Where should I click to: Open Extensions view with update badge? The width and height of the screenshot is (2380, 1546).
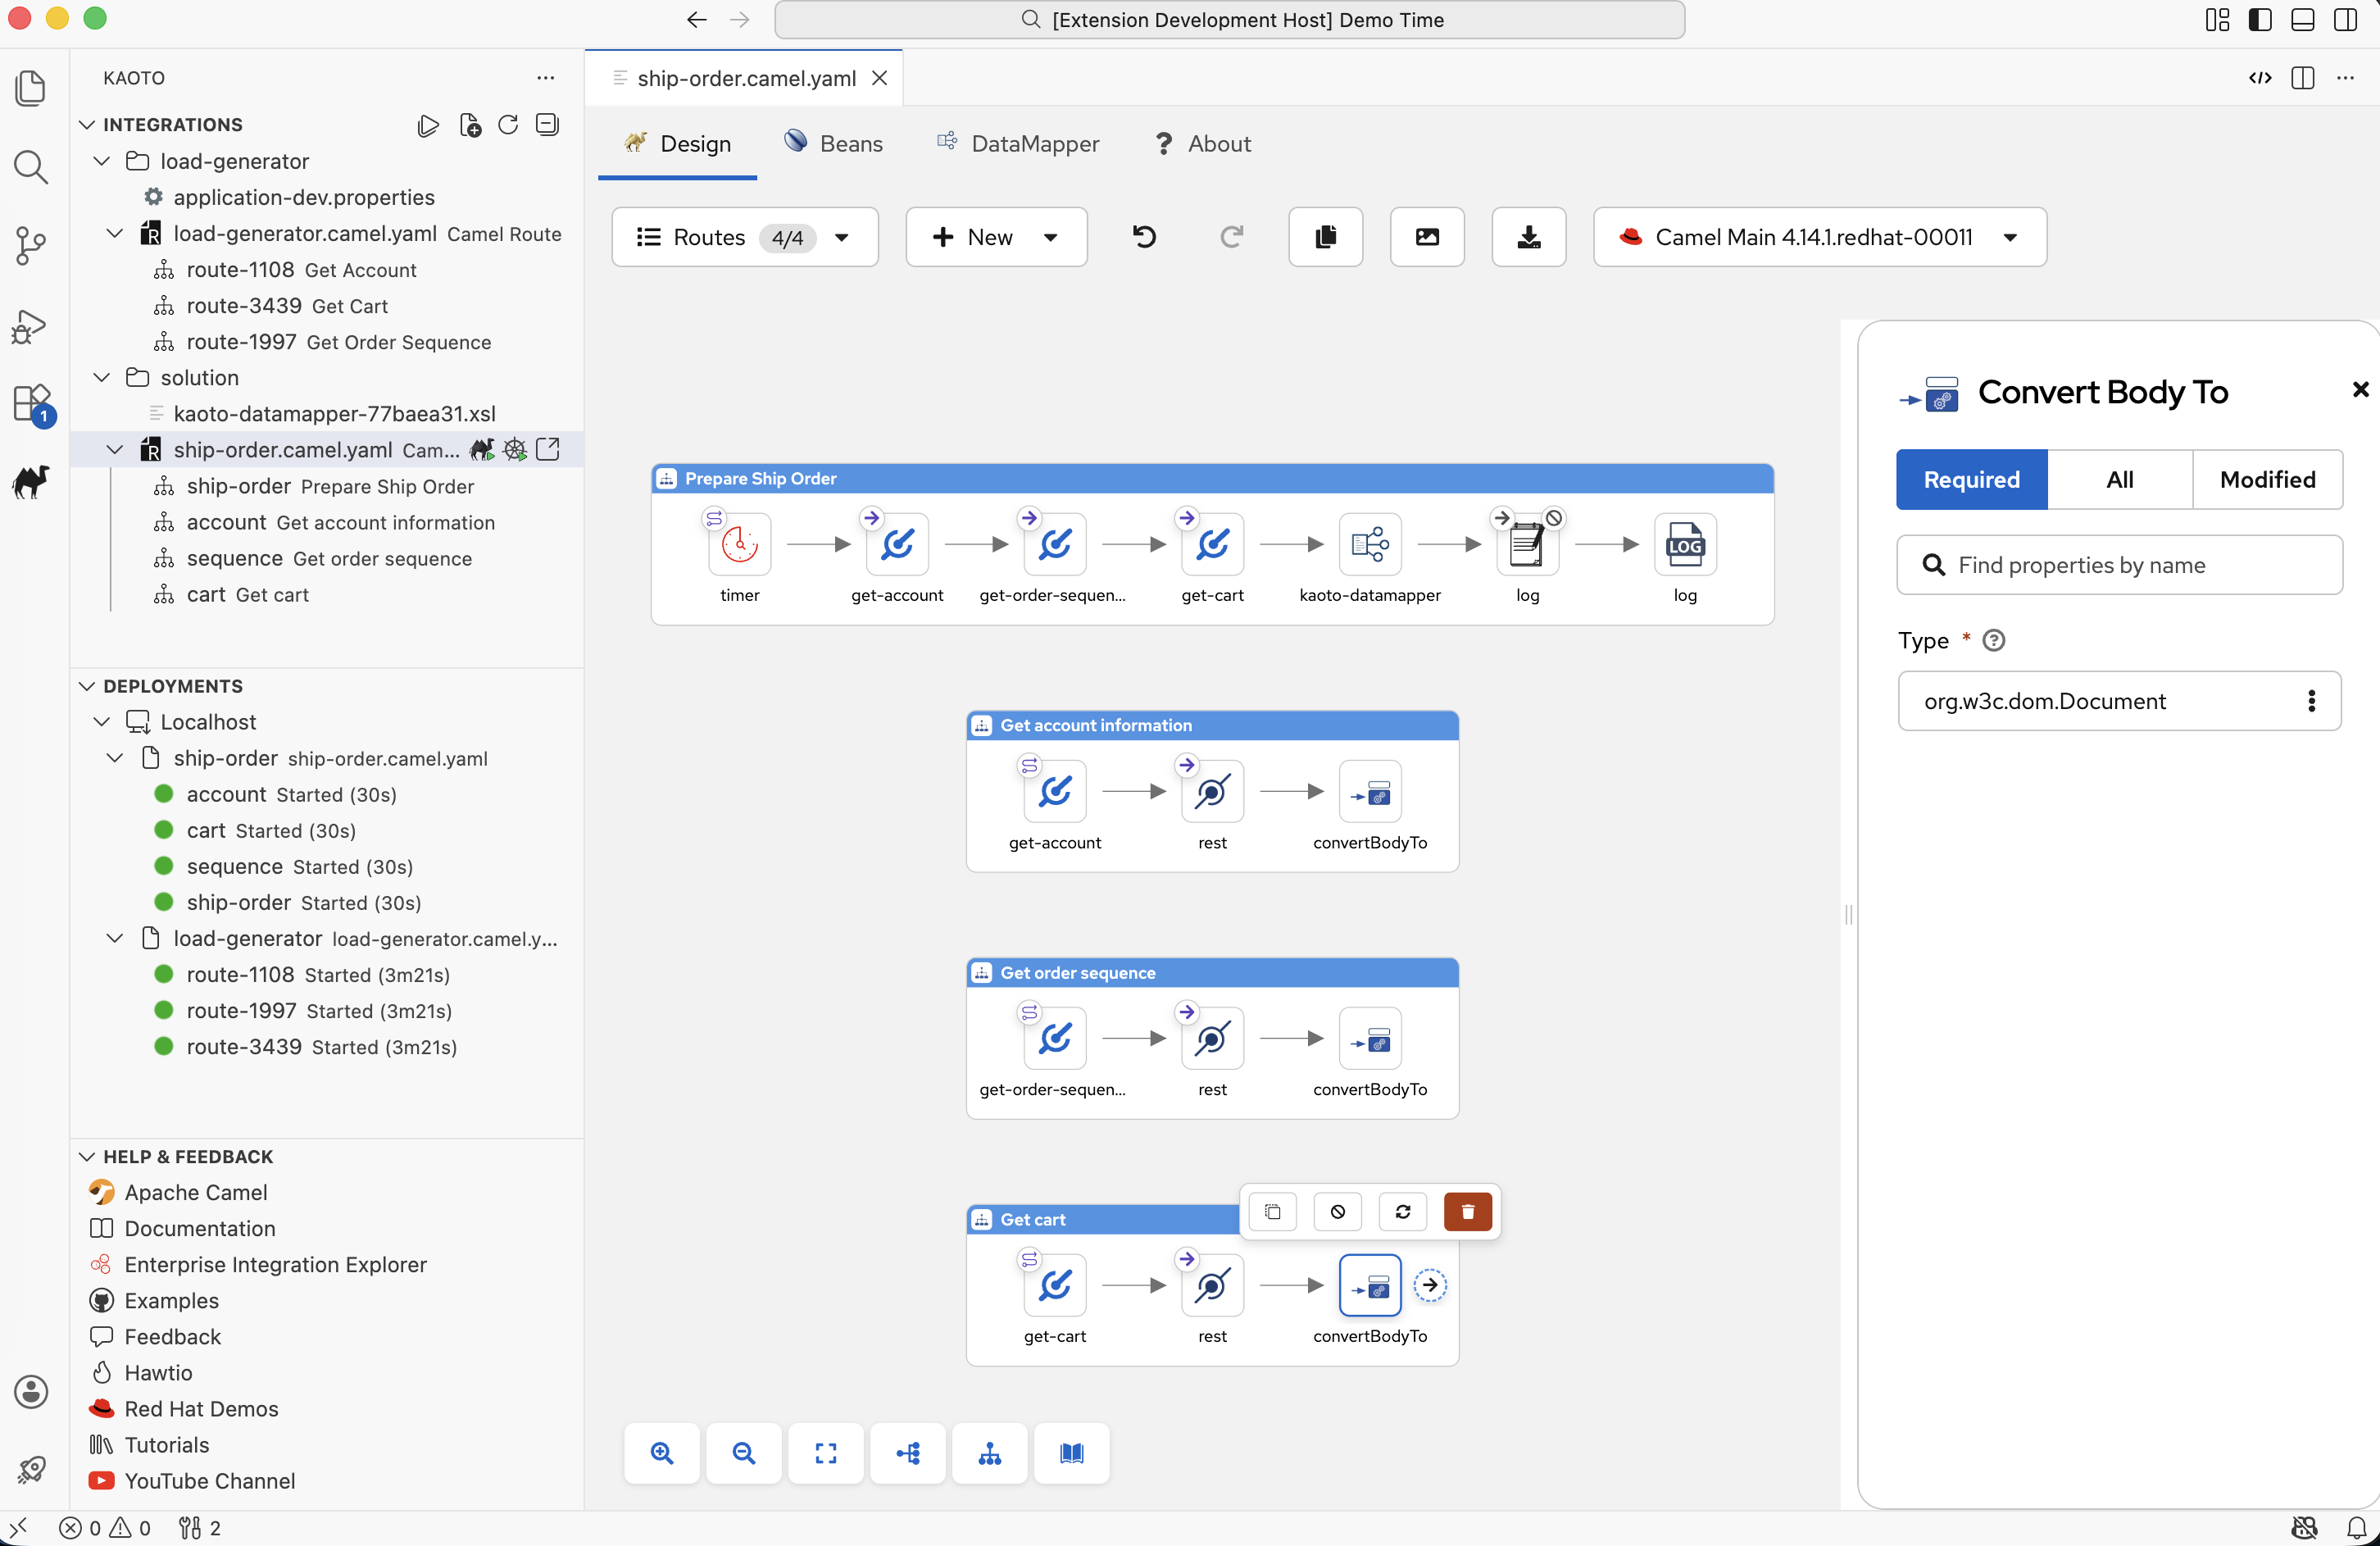click(x=33, y=405)
